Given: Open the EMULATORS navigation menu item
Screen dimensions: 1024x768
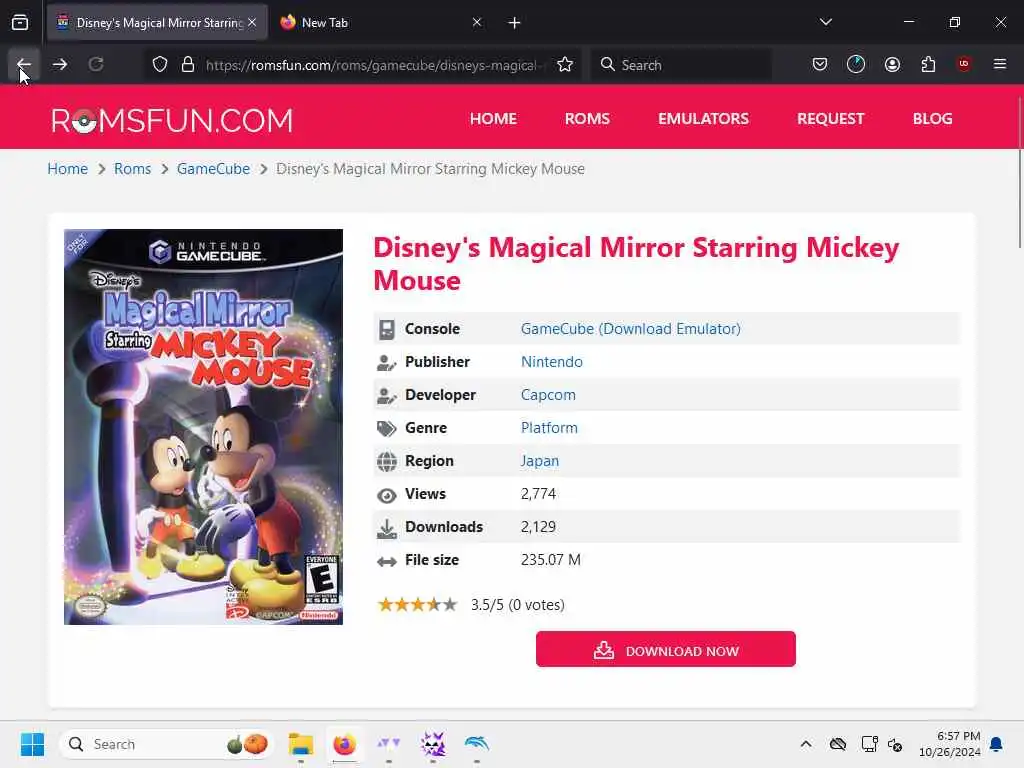Looking at the screenshot, I should pyautogui.click(x=703, y=119).
